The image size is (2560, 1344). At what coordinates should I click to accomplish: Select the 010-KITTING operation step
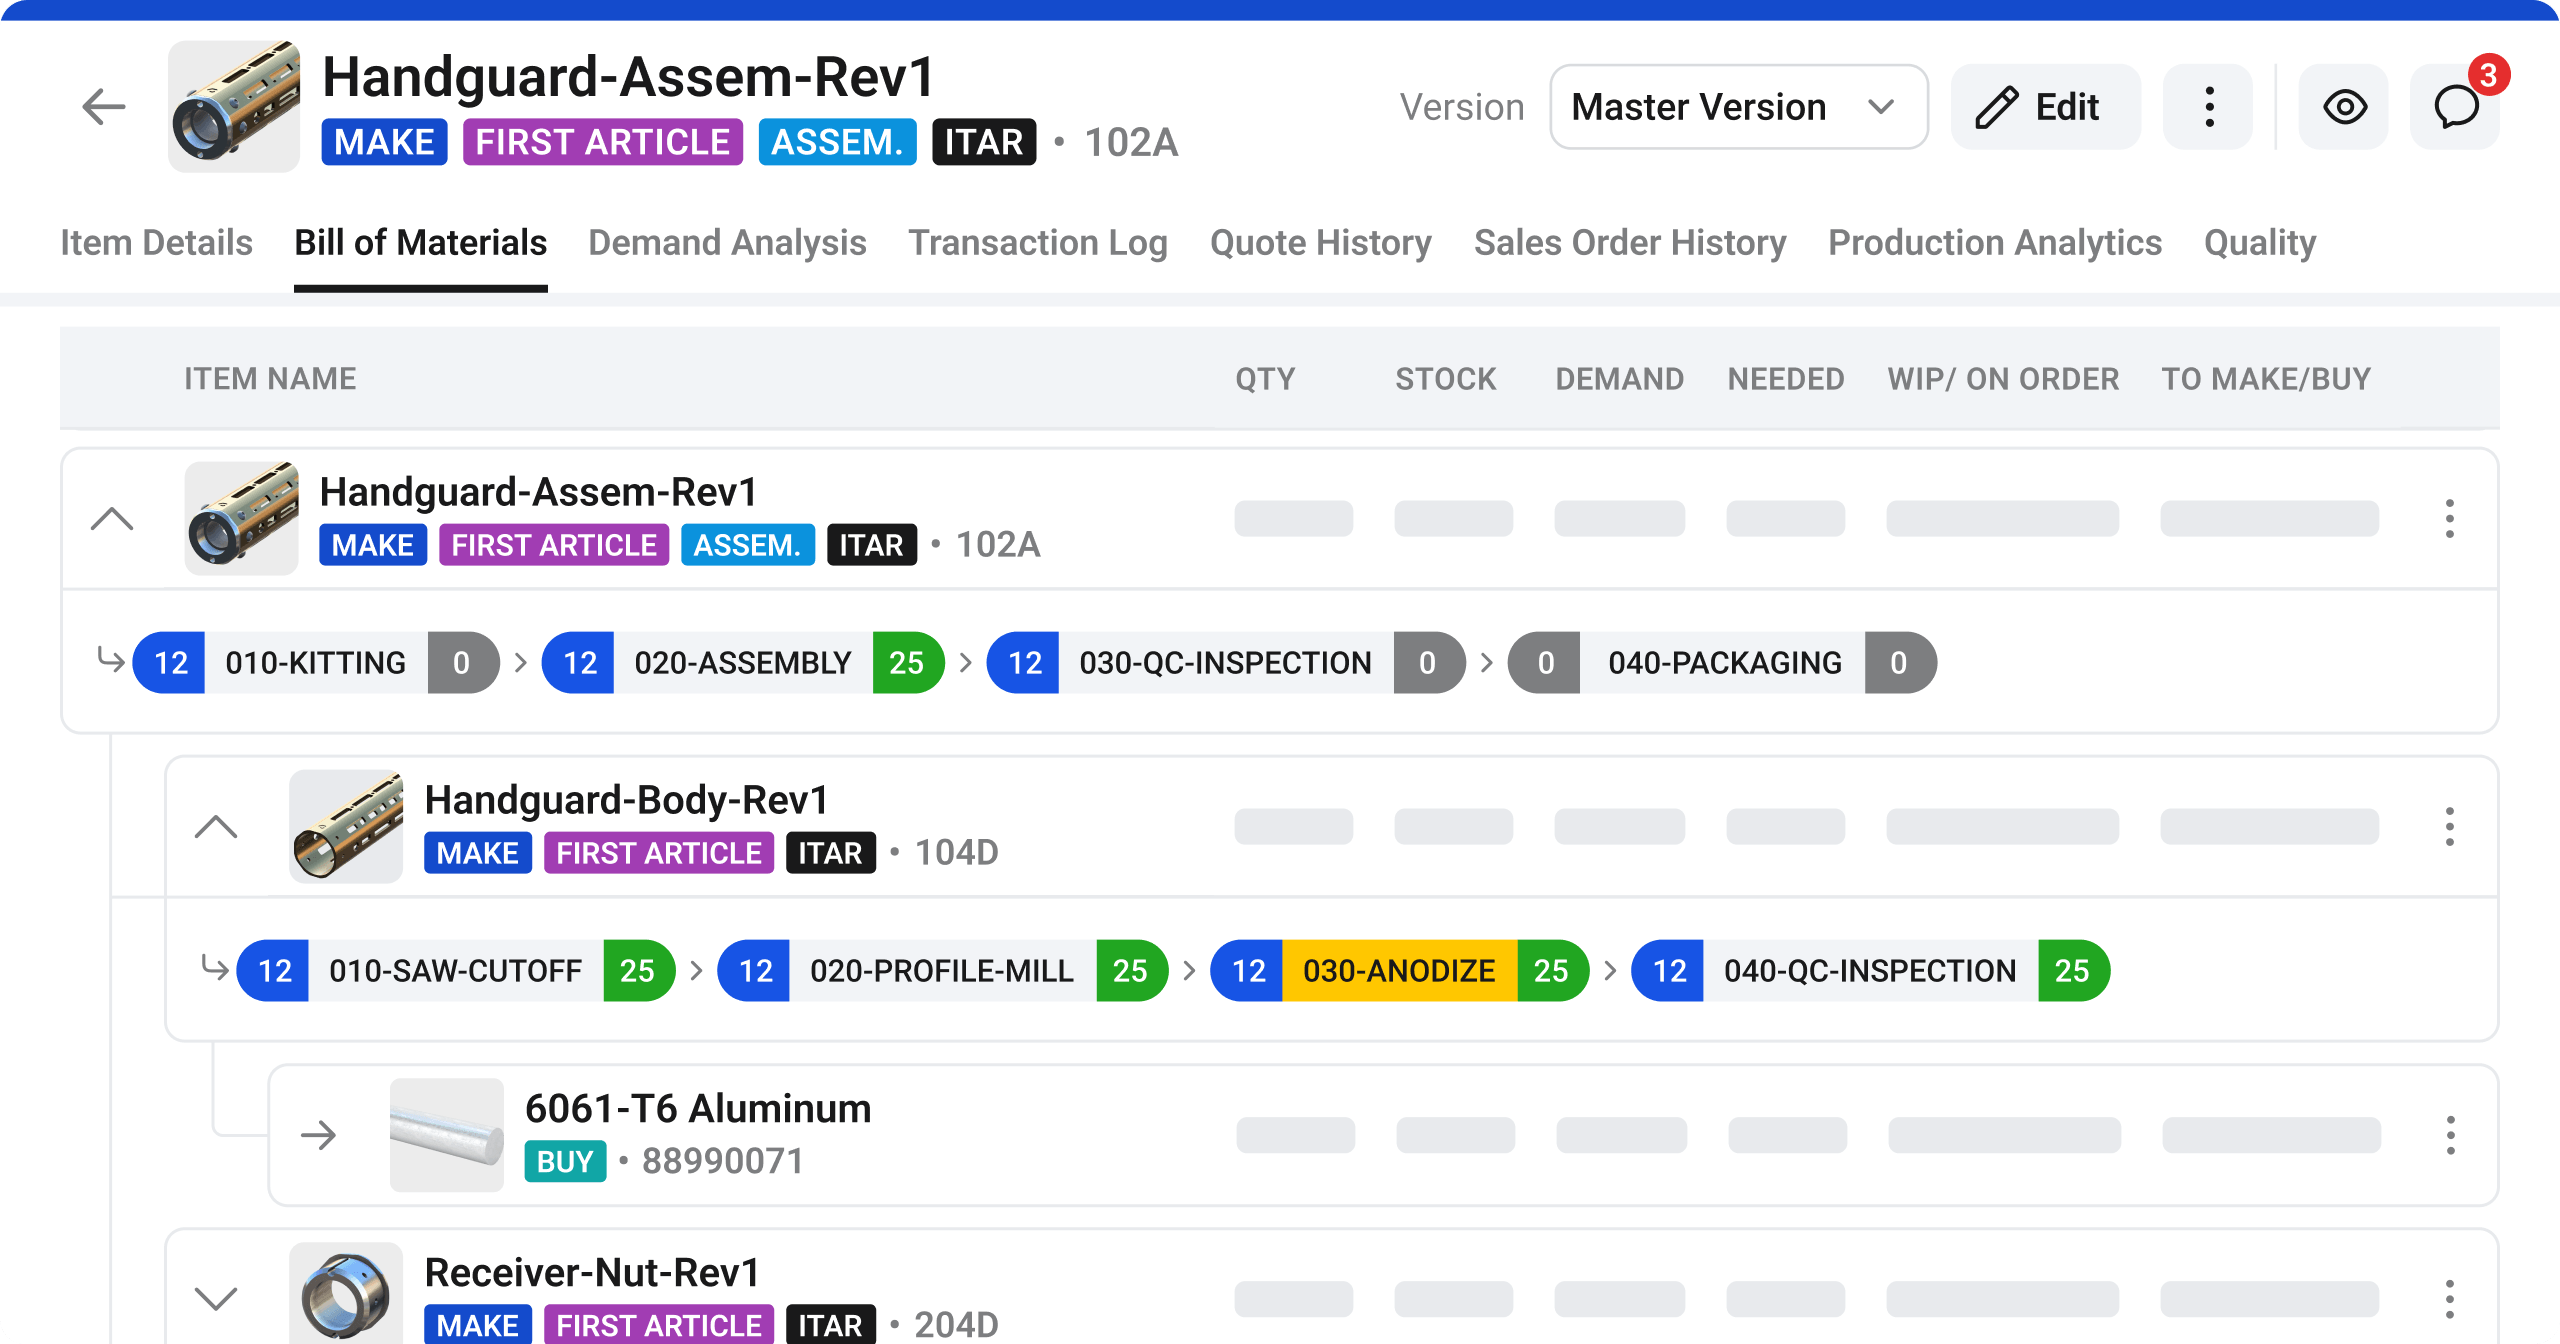(316, 662)
